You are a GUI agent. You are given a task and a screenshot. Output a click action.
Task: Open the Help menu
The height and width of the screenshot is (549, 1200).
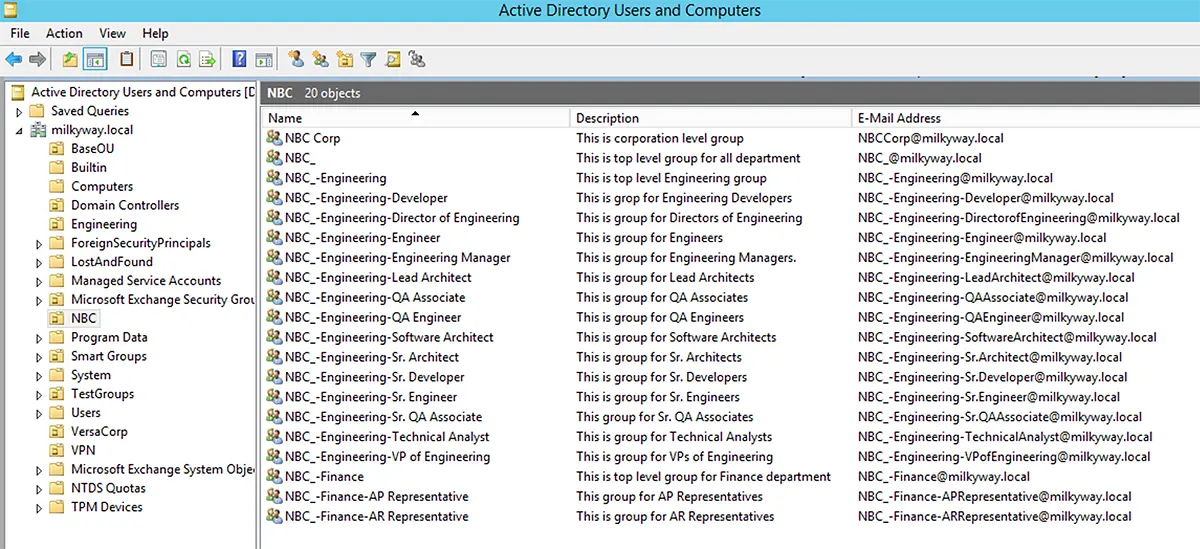pos(155,33)
